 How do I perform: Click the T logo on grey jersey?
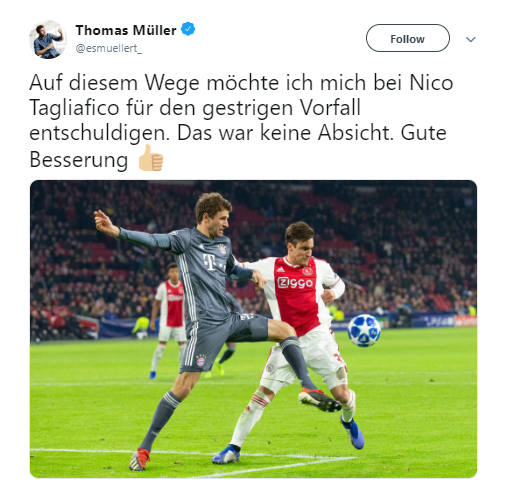(210, 262)
